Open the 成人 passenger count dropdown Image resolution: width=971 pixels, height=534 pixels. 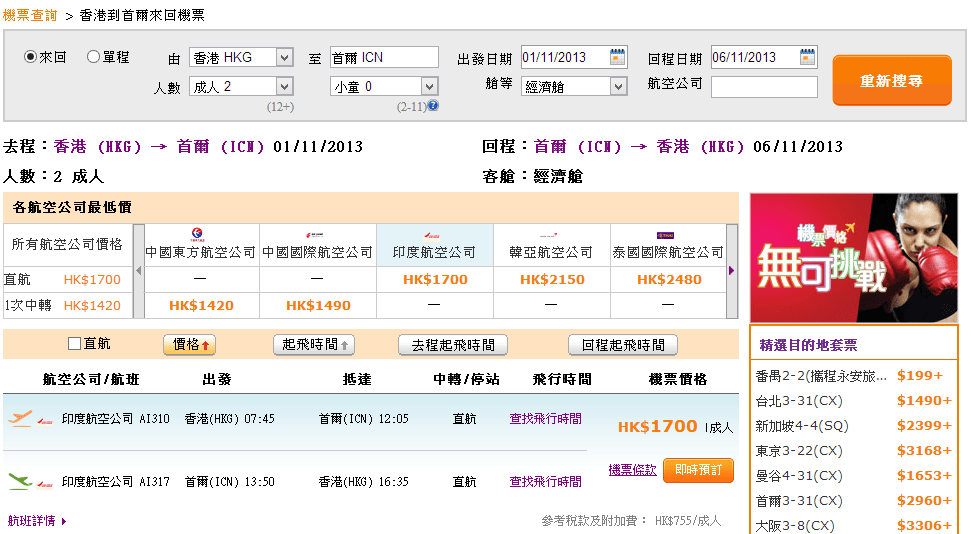coord(284,87)
